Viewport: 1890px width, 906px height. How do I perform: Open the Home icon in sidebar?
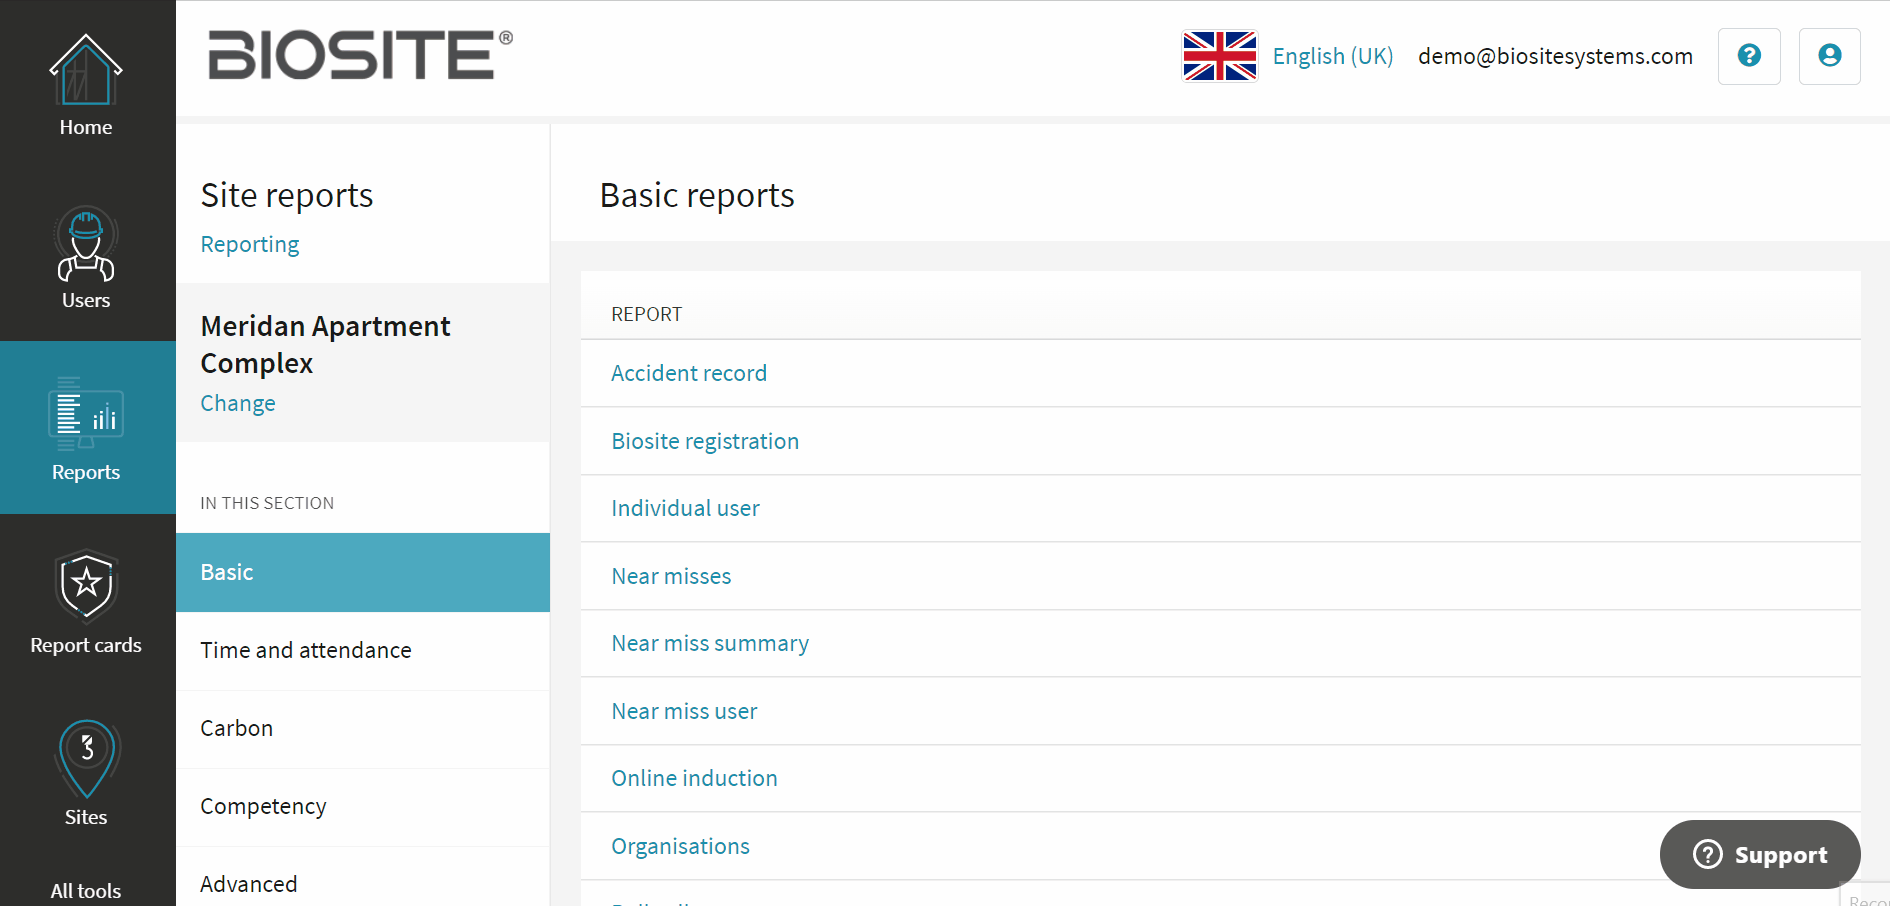click(x=86, y=70)
